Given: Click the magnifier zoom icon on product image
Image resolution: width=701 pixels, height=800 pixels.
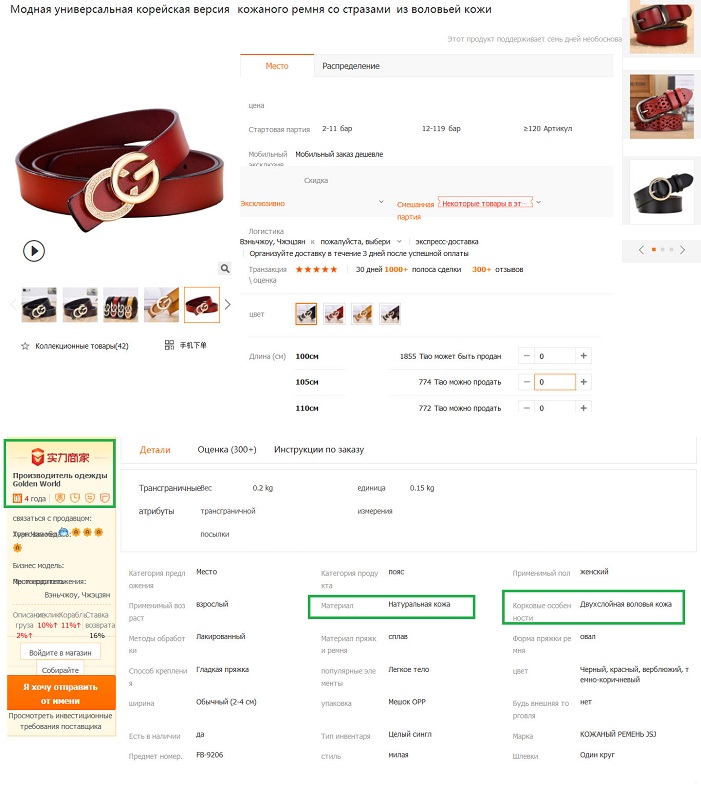Looking at the screenshot, I should (x=224, y=268).
